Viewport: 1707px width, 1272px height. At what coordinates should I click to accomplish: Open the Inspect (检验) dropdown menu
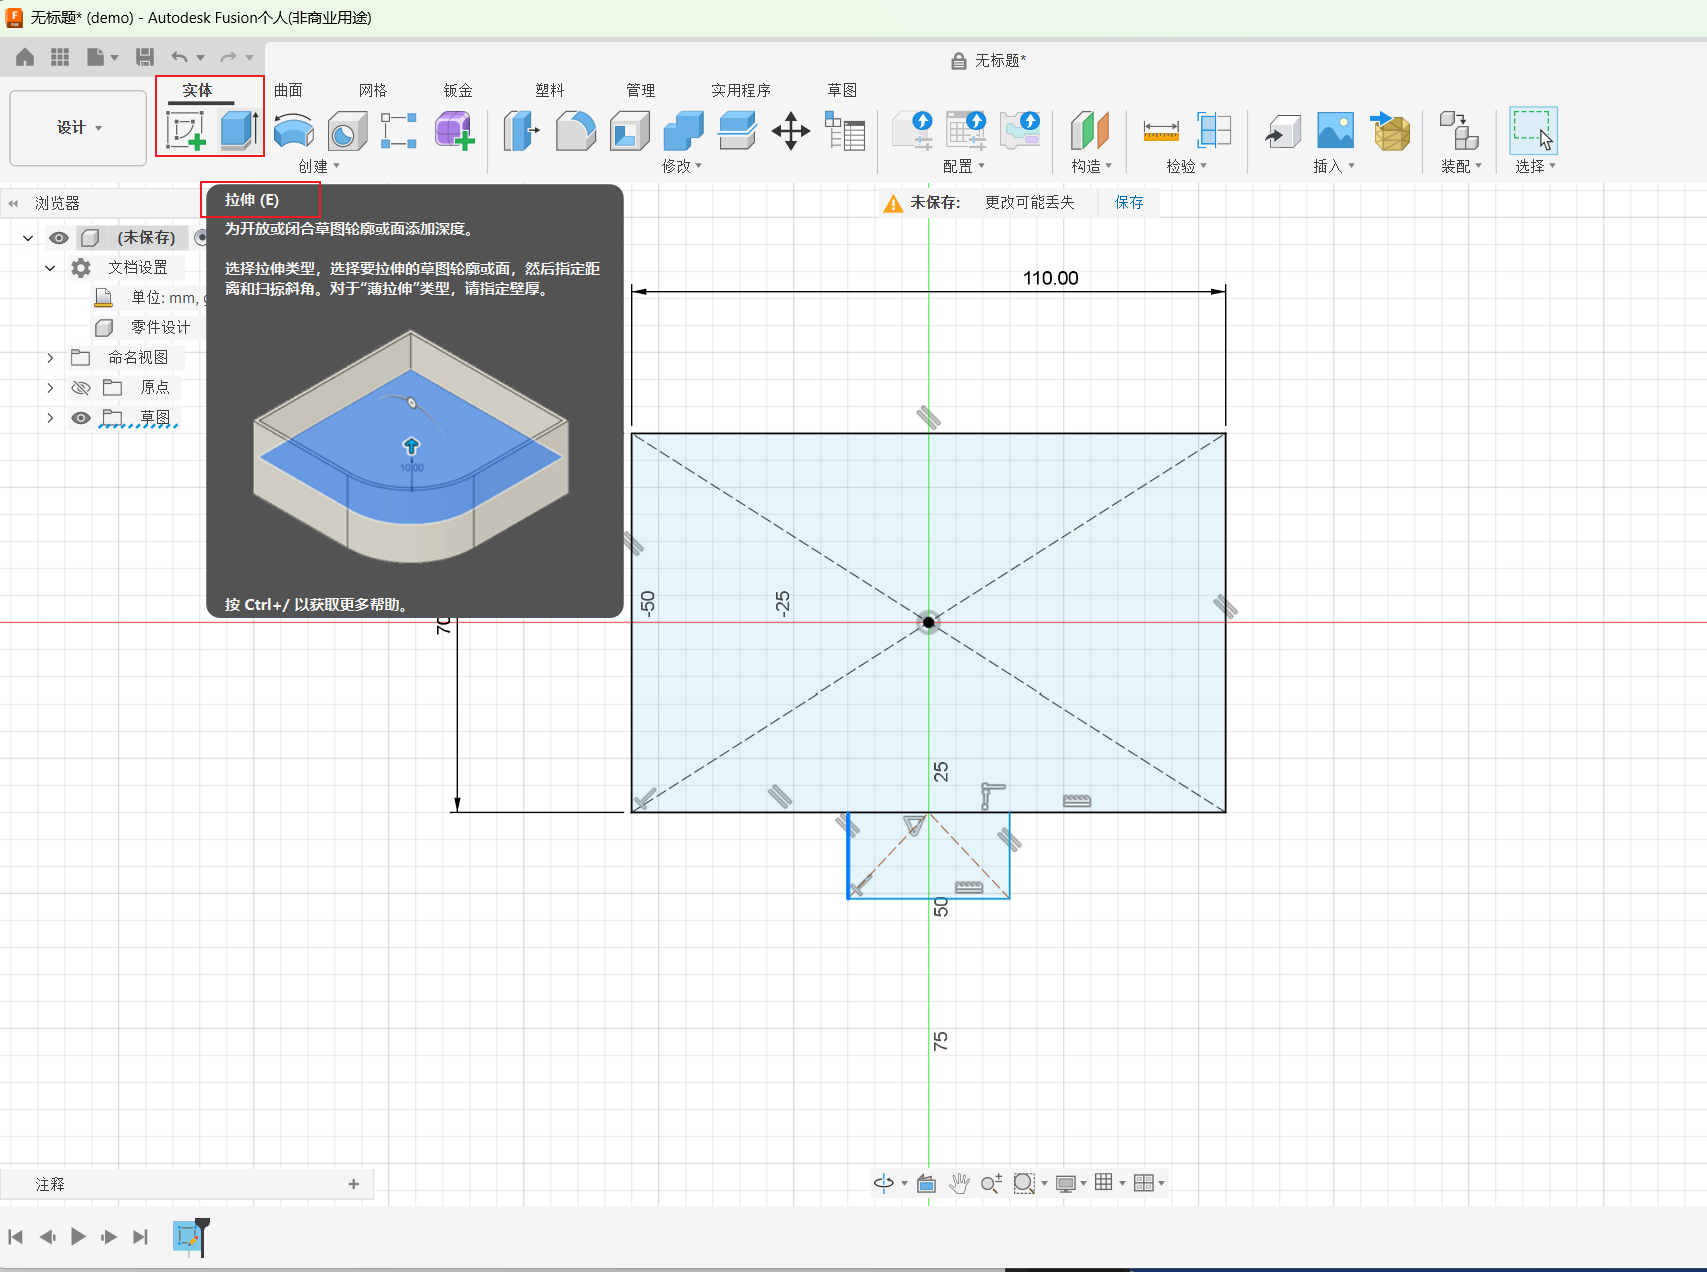point(1186,166)
